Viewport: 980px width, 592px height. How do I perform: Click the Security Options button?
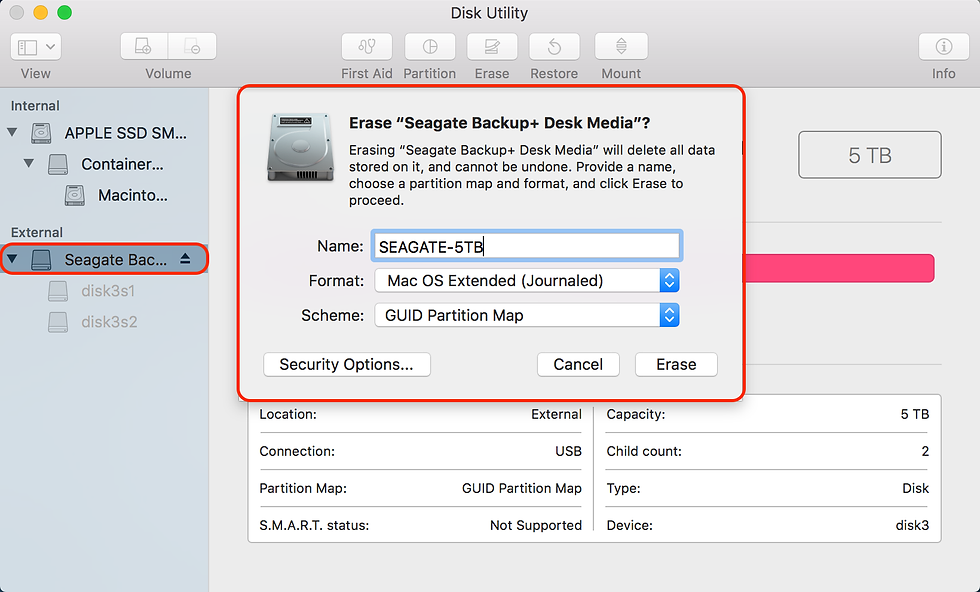(x=347, y=364)
